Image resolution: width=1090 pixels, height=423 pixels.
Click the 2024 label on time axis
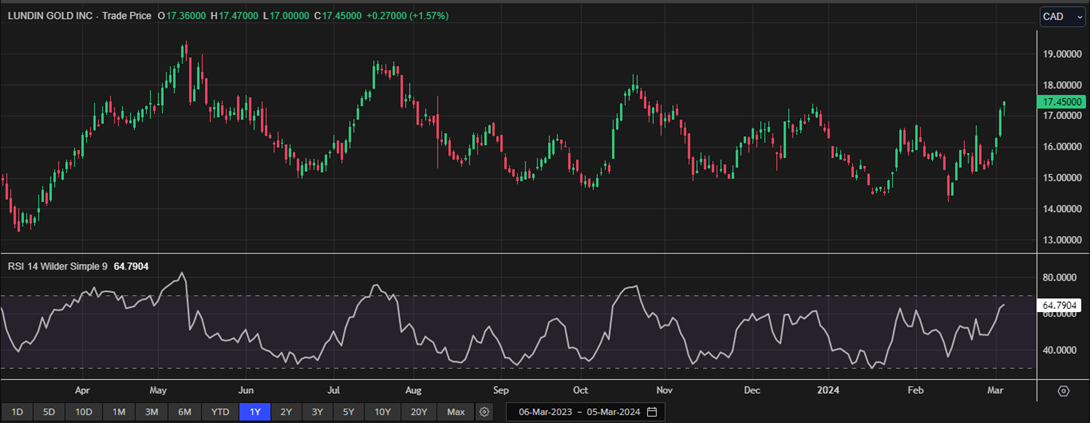pos(828,390)
